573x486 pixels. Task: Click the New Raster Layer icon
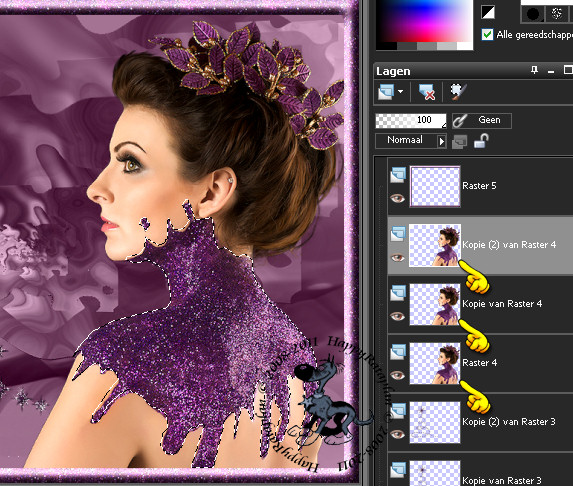click(x=386, y=91)
